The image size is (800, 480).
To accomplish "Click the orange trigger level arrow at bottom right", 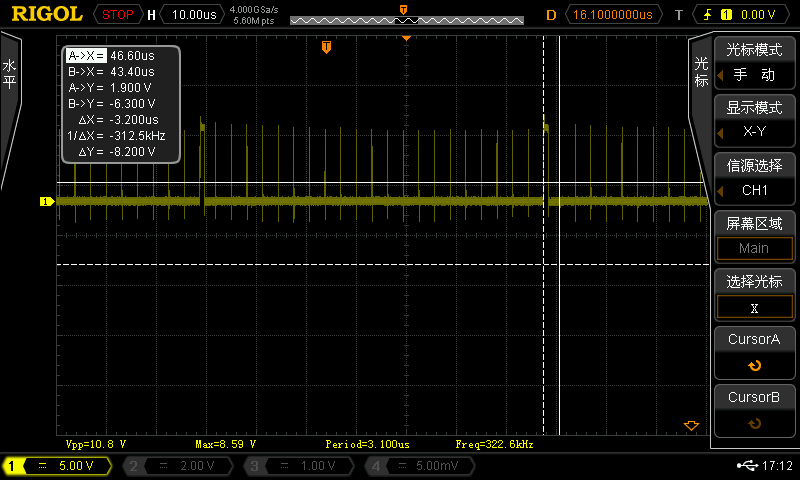I will pyautogui.click(x=691, y=425).
